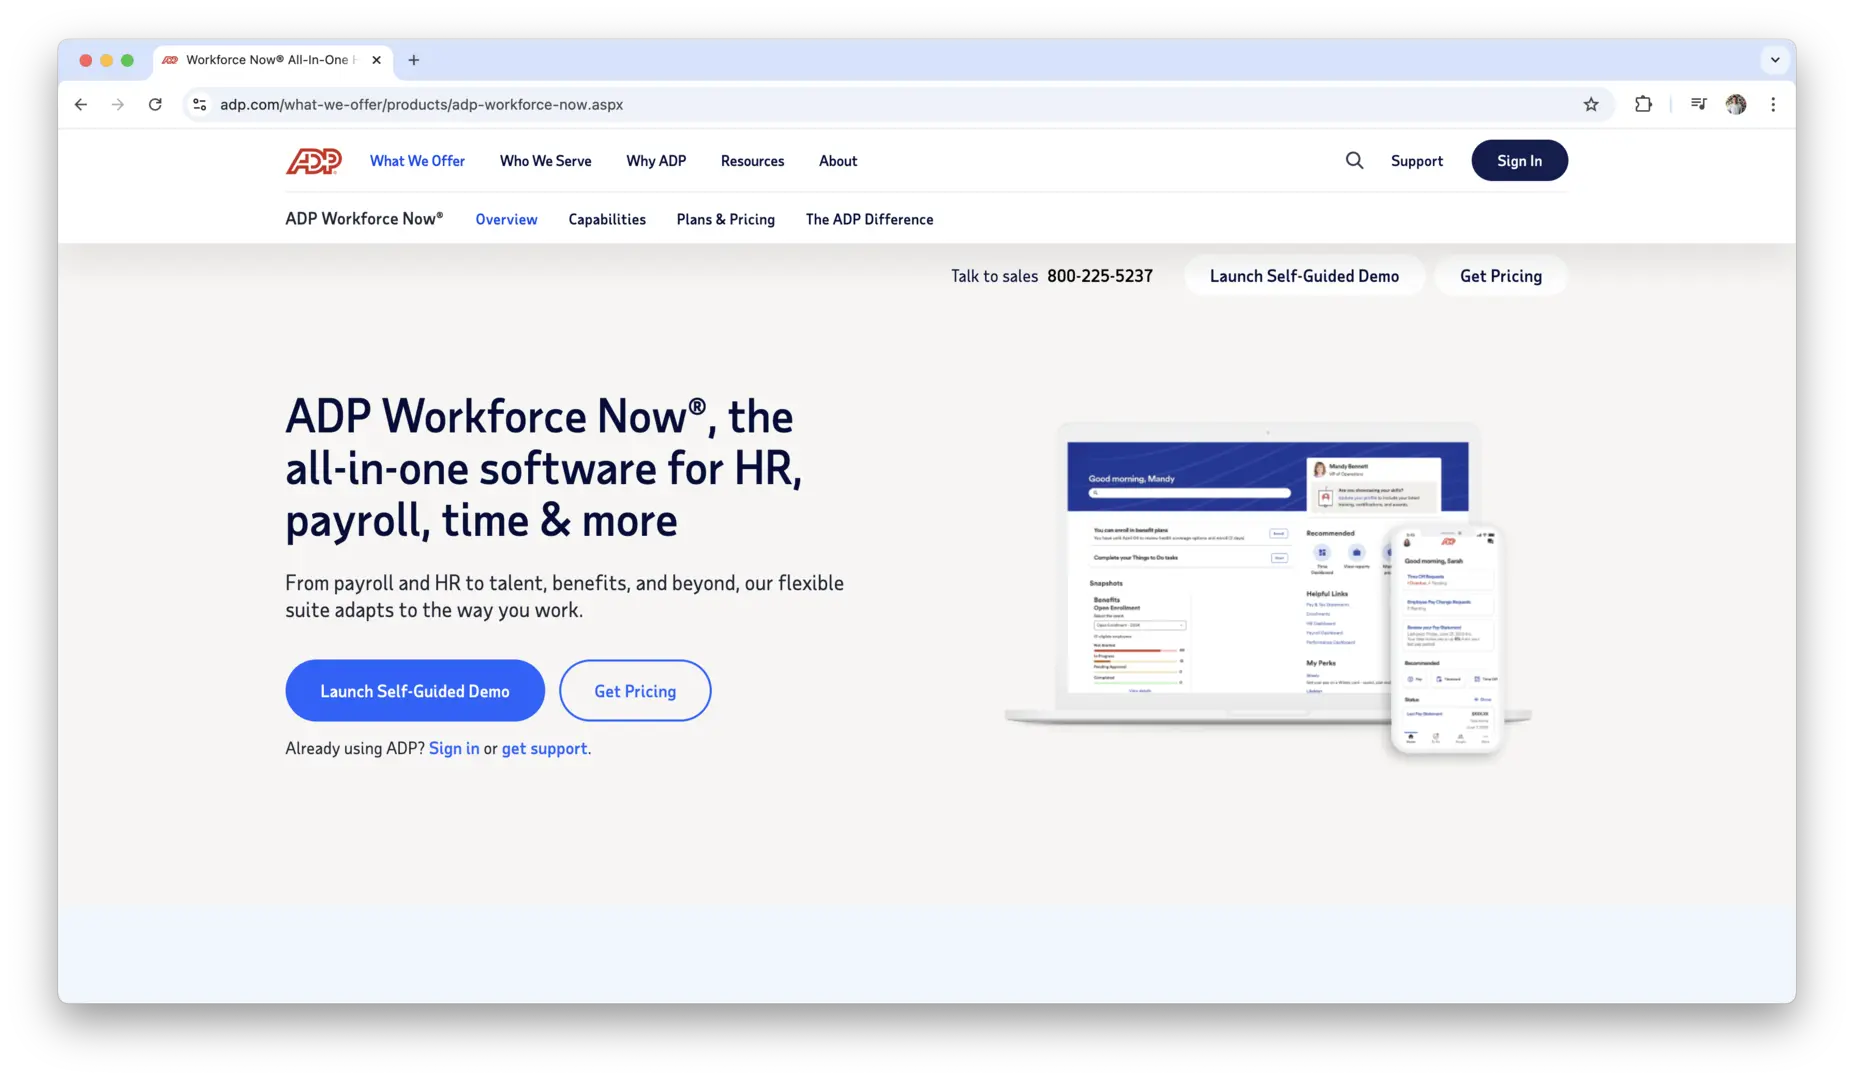Click blue Launch Self-Guided Demo hero button
The image size is (1854, 1080).
415,691
